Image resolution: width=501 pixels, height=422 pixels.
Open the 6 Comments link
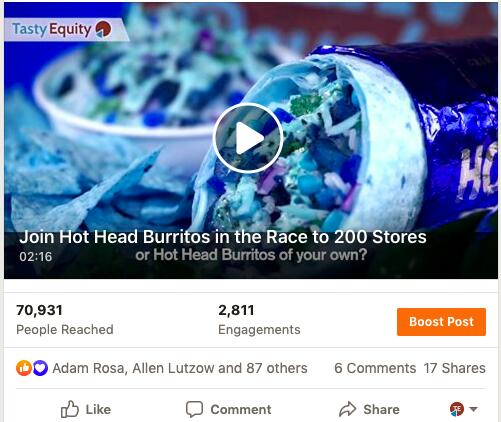(375, 368)
